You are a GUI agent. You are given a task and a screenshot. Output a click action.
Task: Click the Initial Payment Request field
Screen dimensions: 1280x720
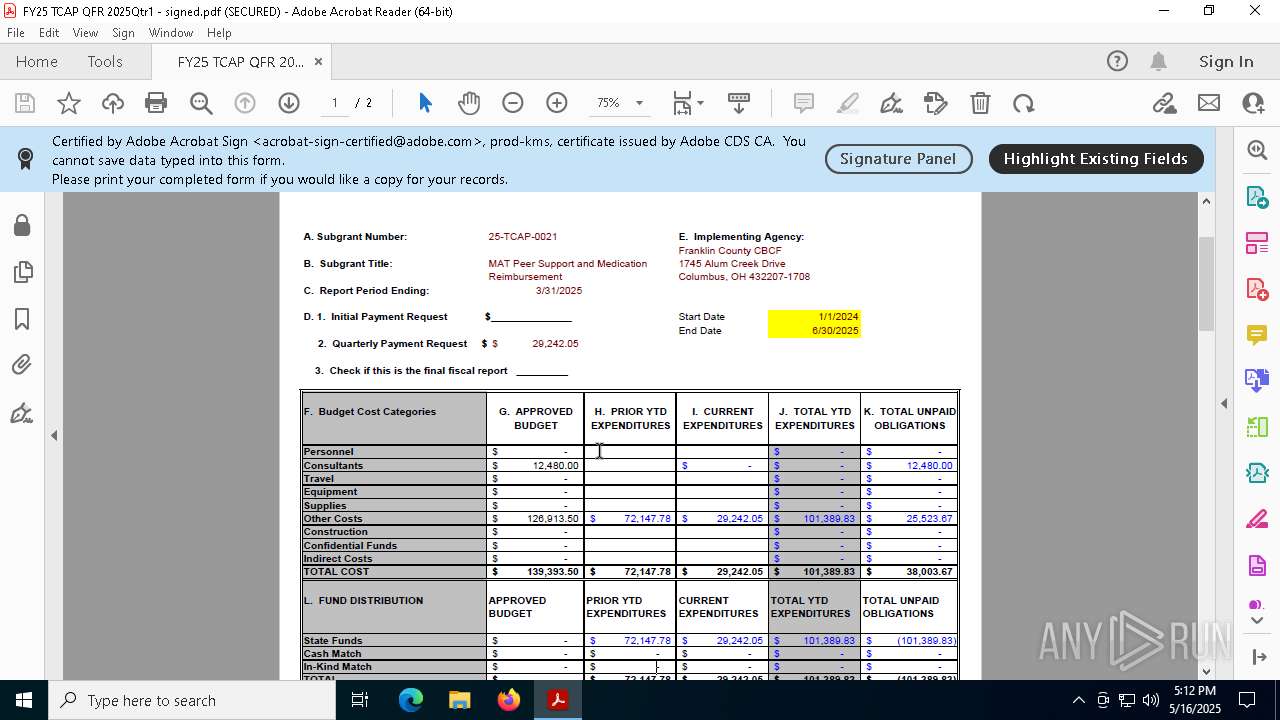[x=531, y=317]
